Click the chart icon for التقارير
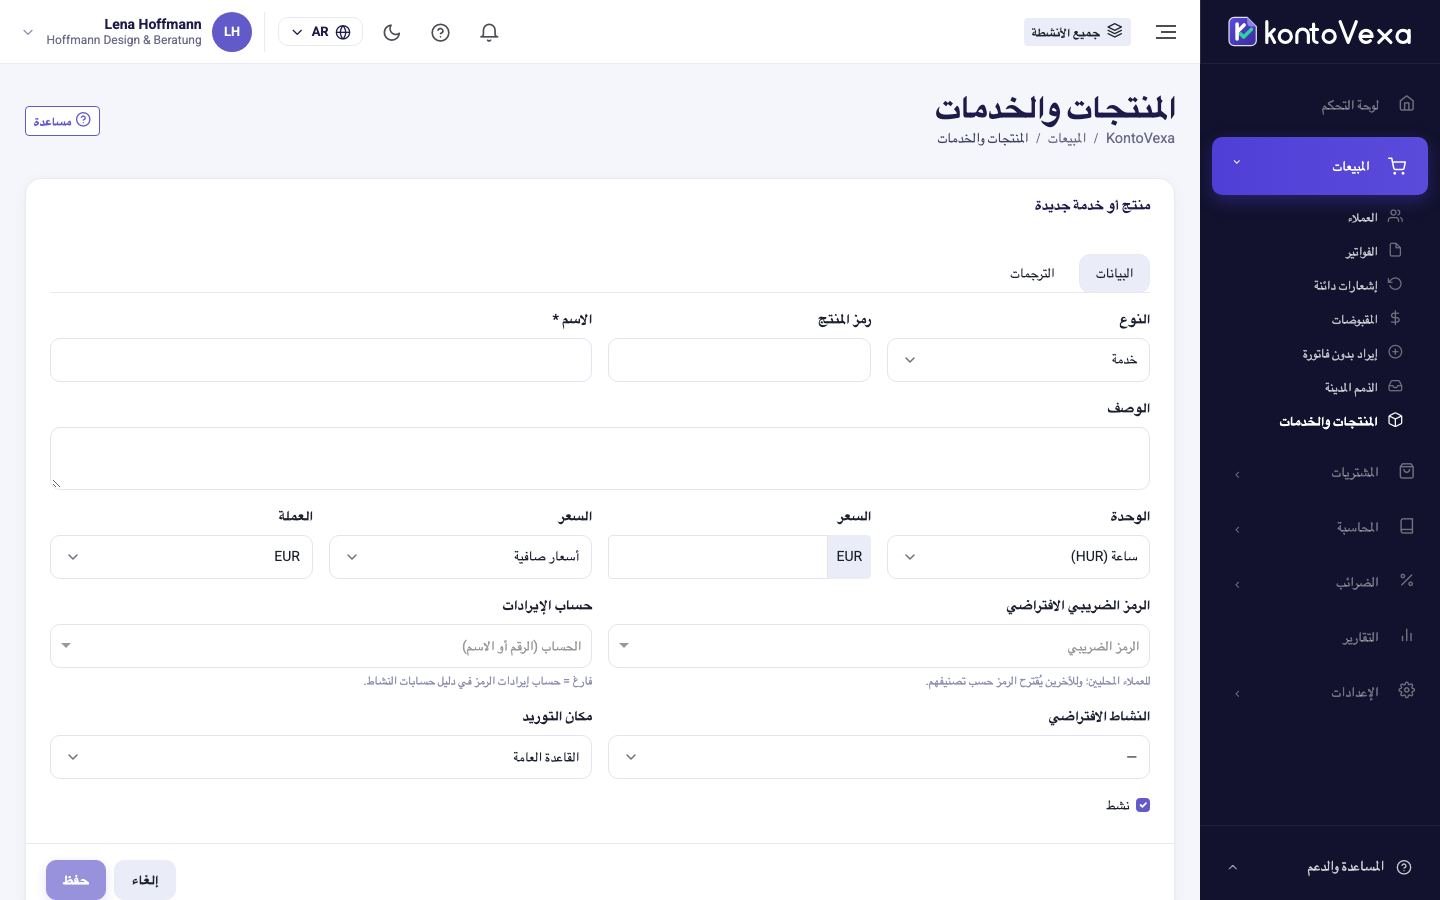 click(x=1407, y=635)
